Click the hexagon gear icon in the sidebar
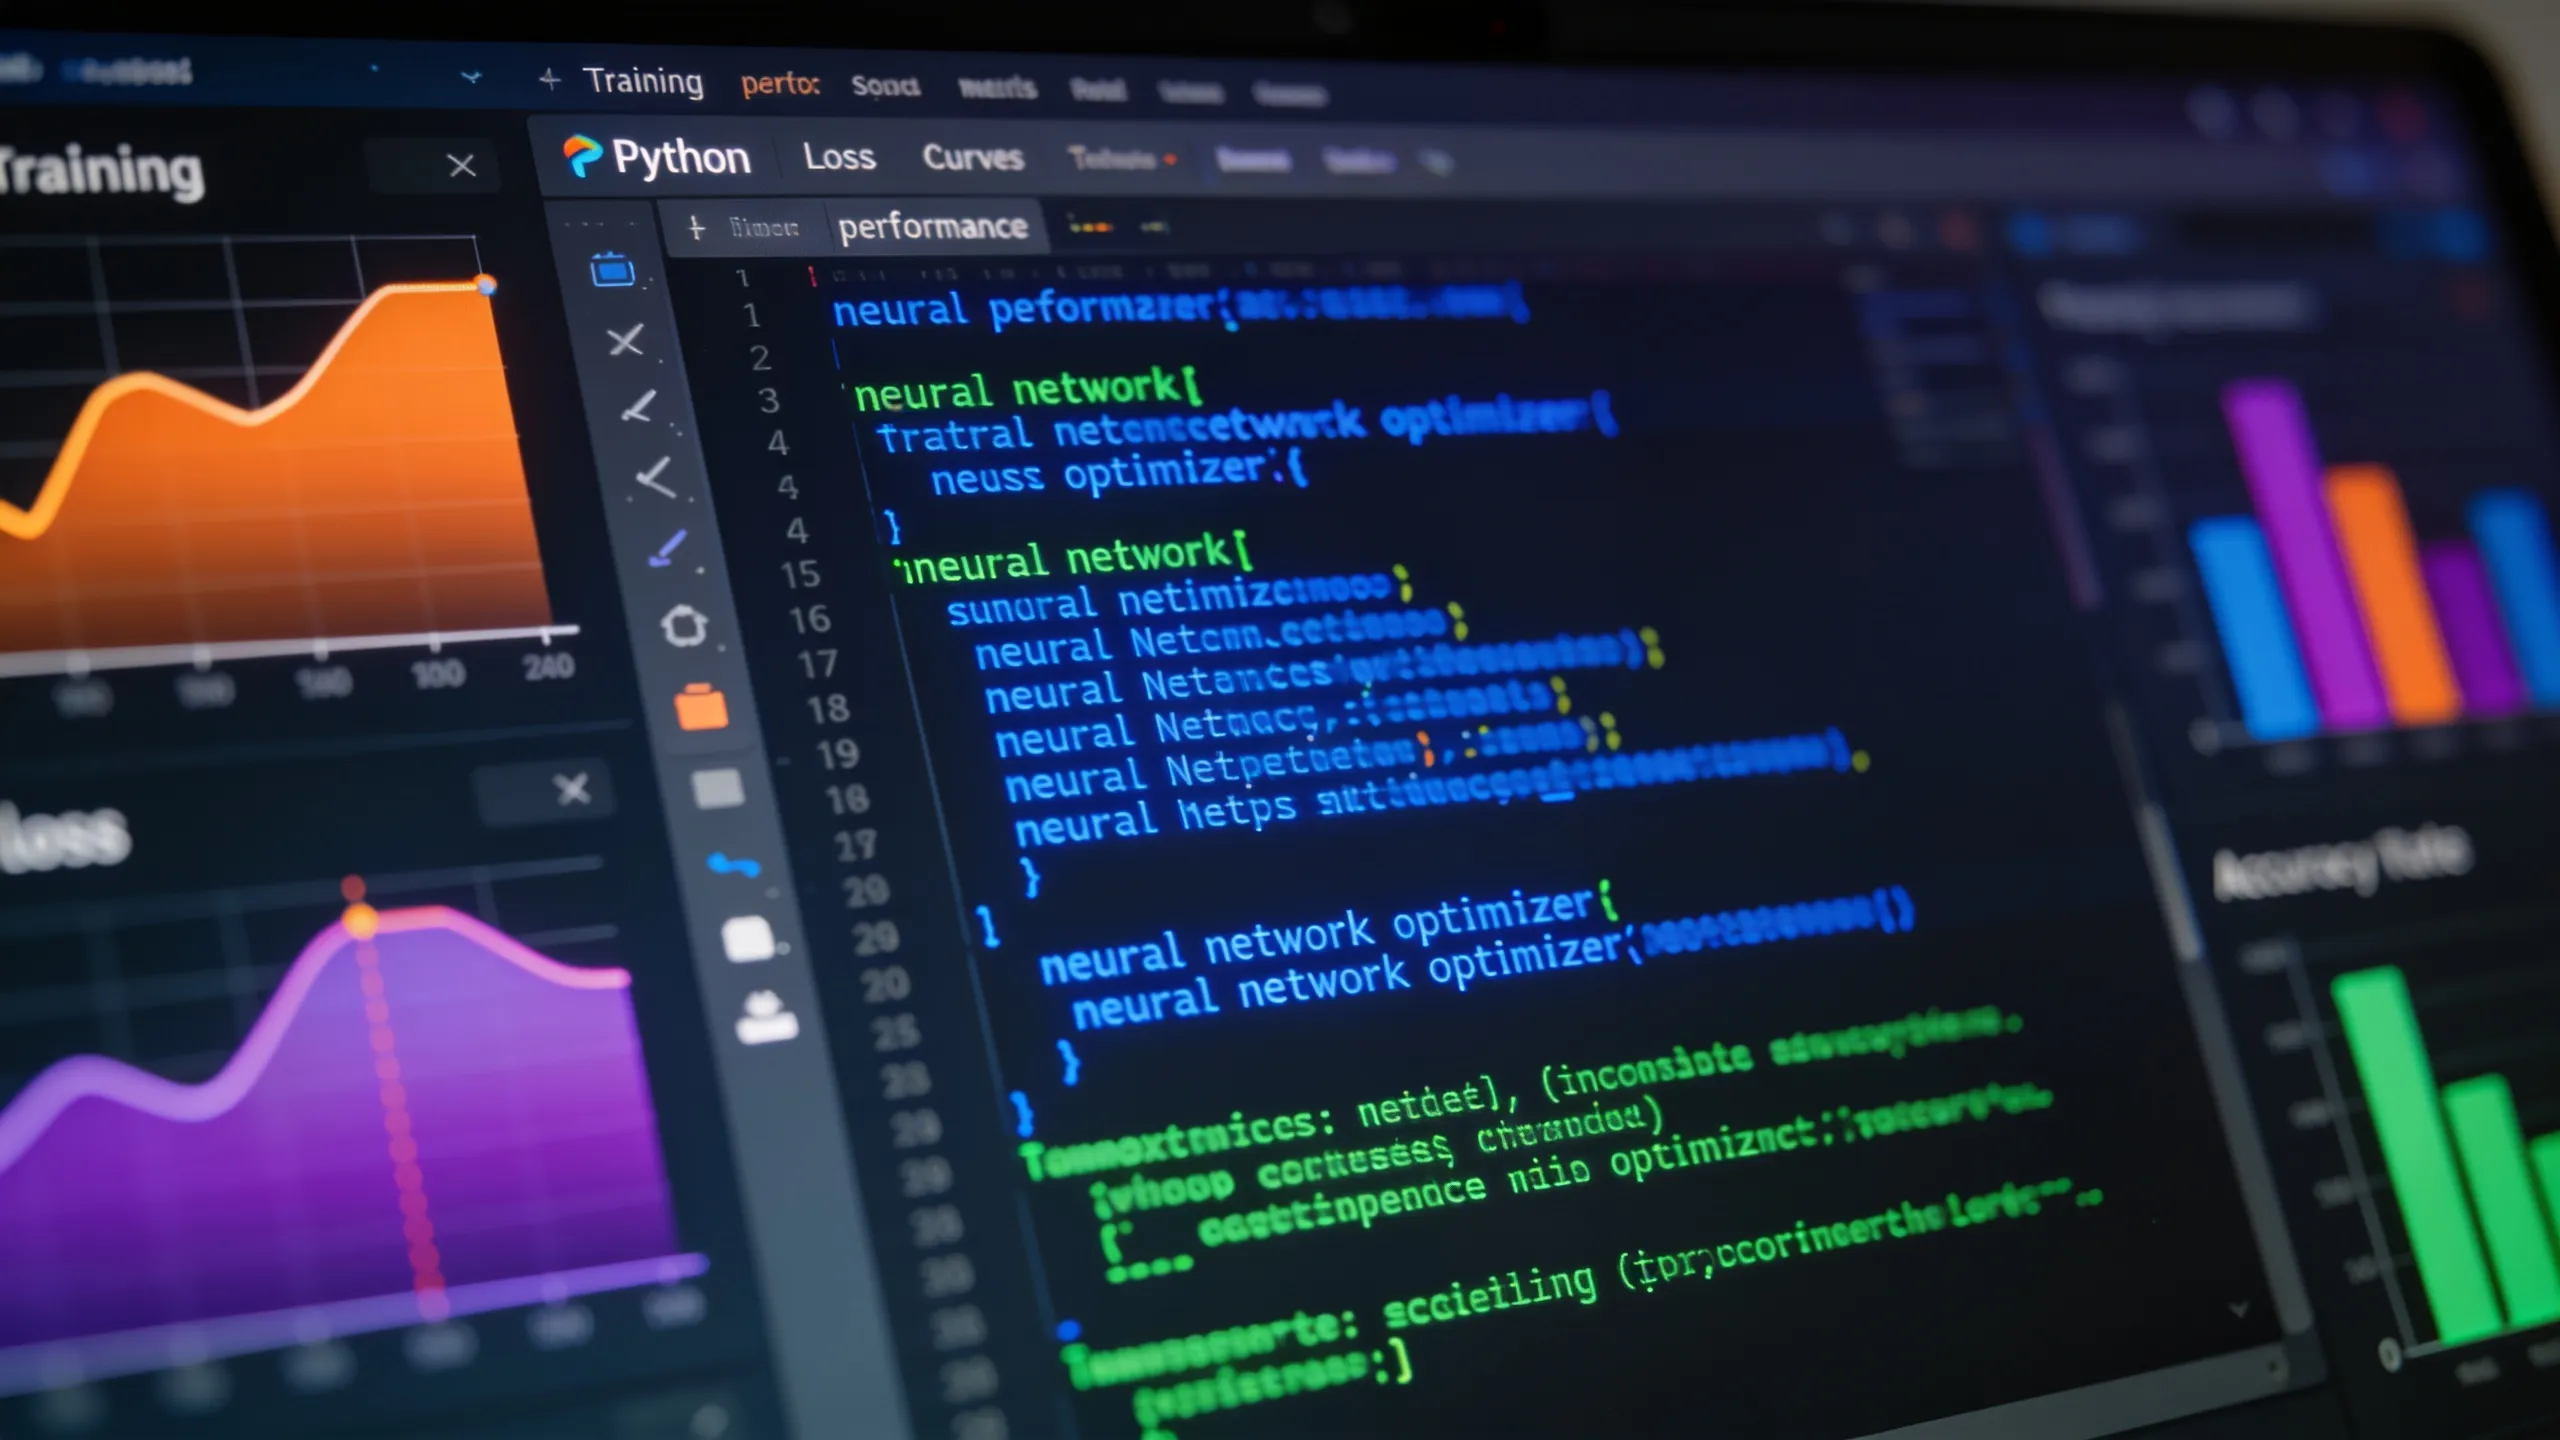The height and width of the screenshot is (1440, 2560). [684, 626]
